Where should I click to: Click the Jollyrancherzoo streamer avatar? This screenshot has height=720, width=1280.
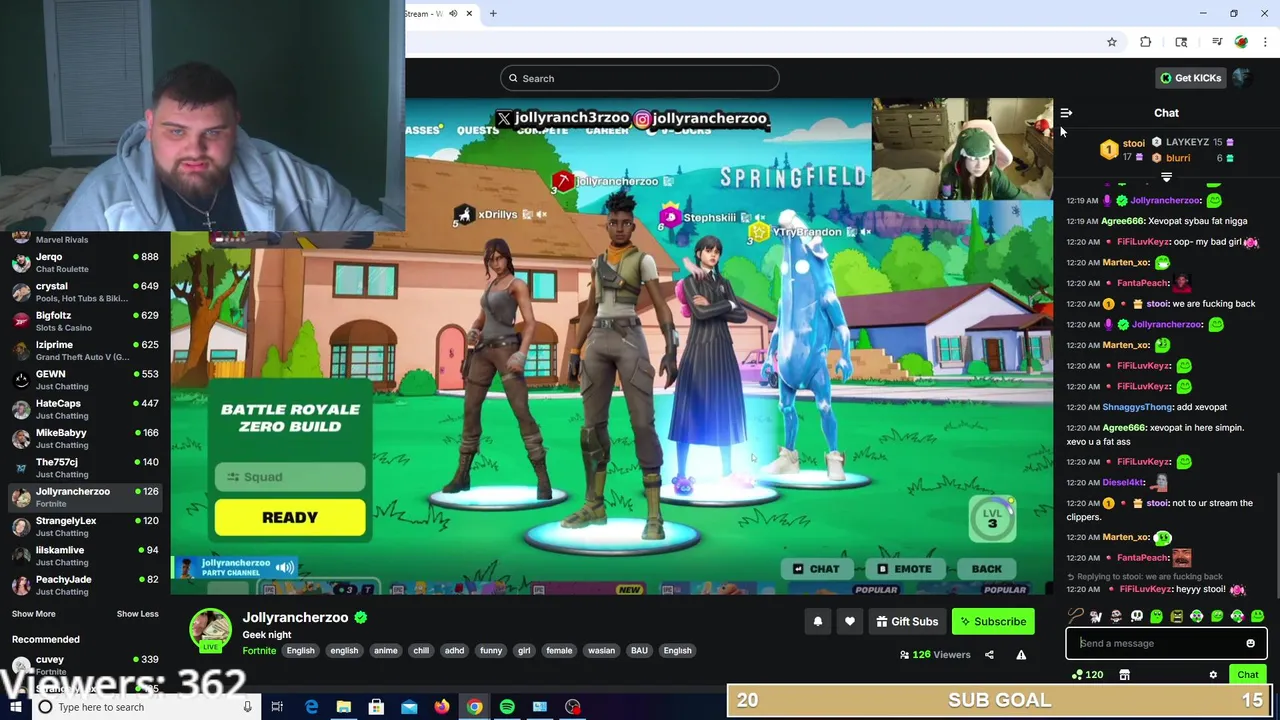click(210, 630)
